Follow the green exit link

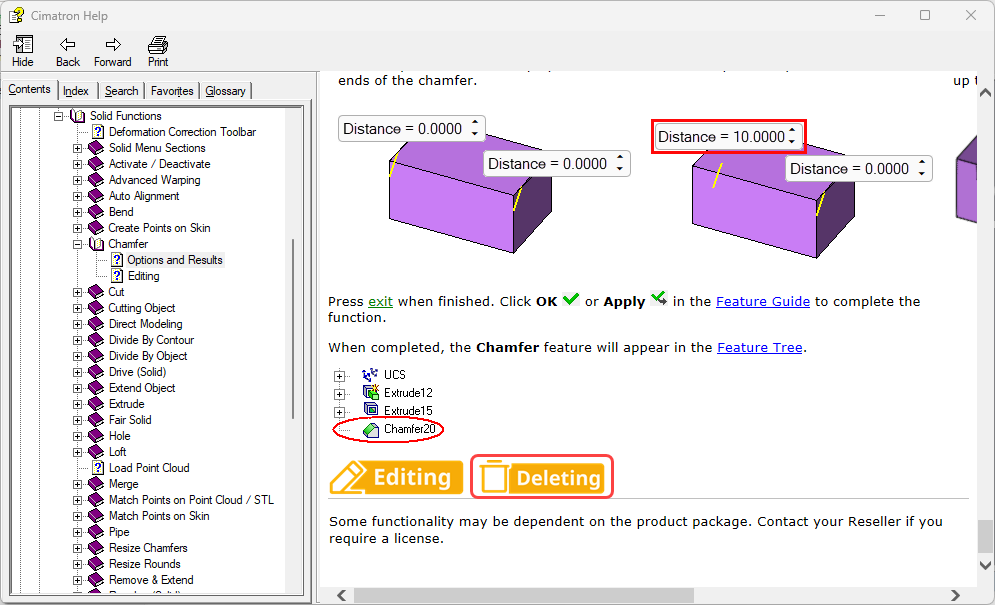(380, 302)
